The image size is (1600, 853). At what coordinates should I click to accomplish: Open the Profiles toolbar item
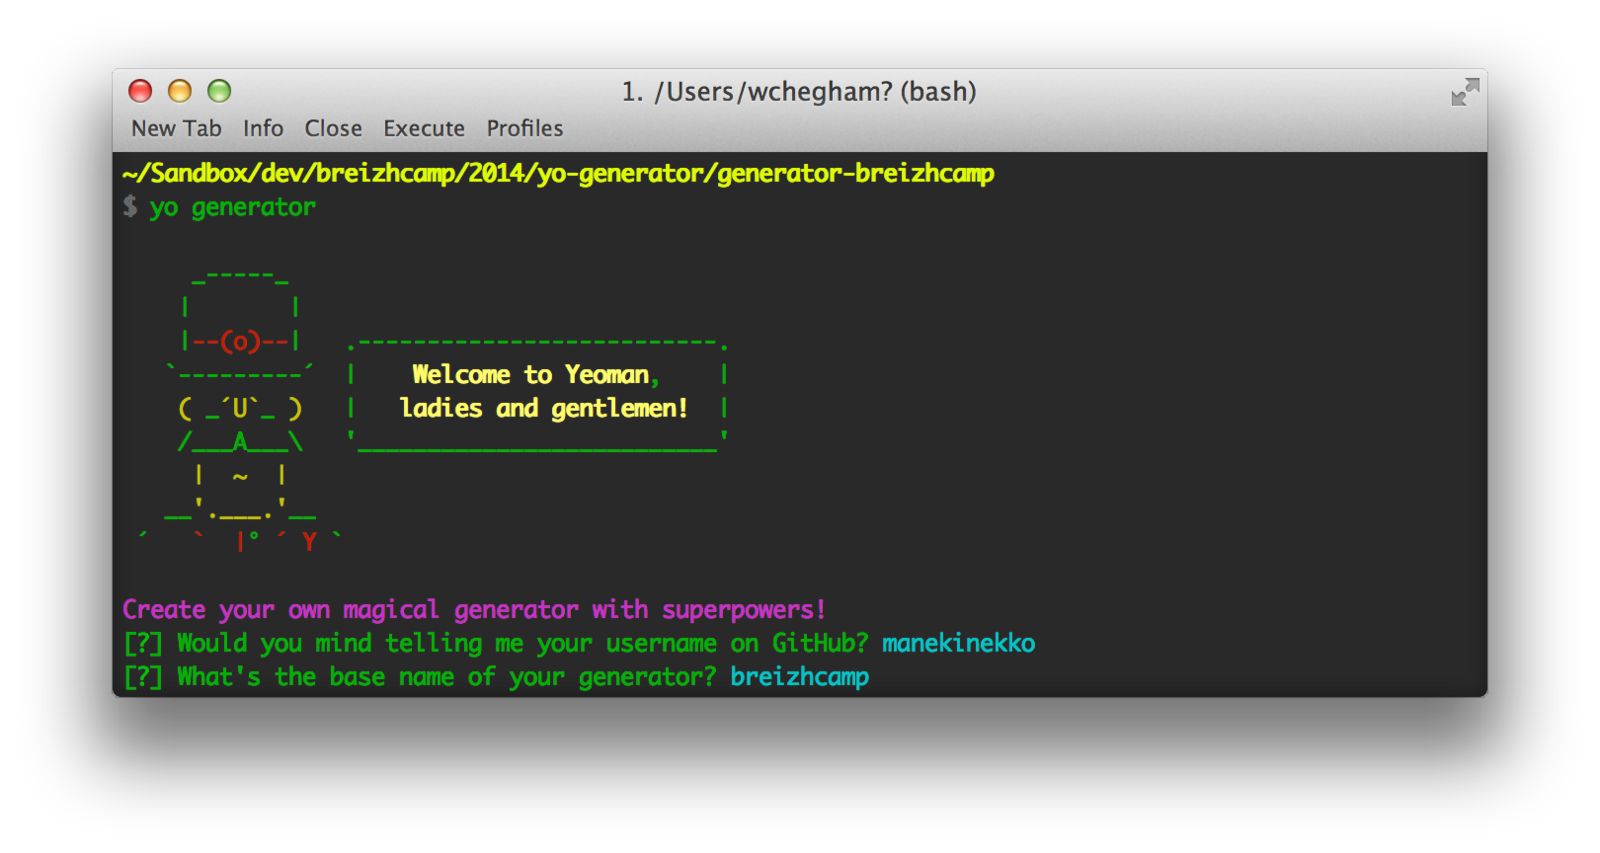point(525,128)
